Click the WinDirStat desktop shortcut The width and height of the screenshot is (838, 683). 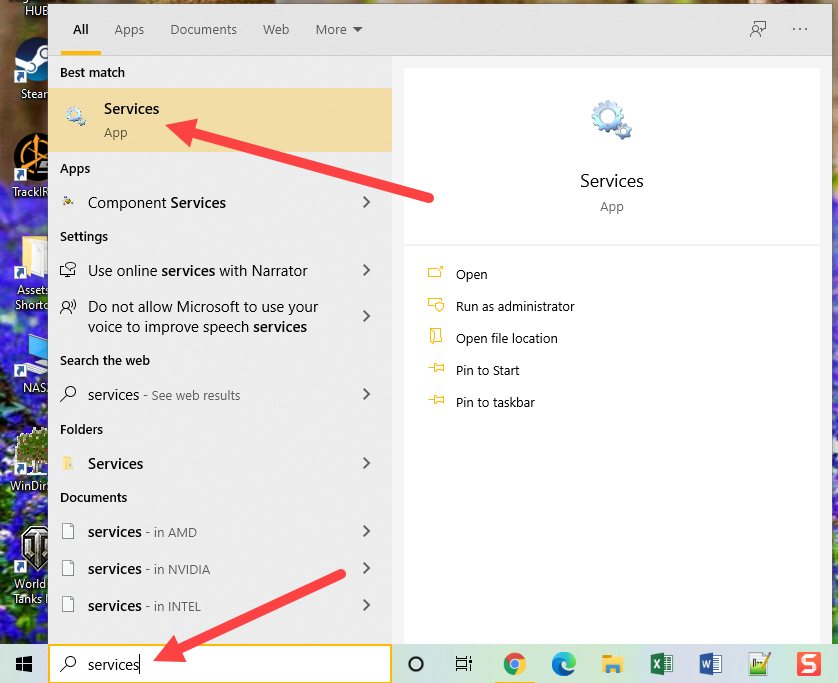29,460
